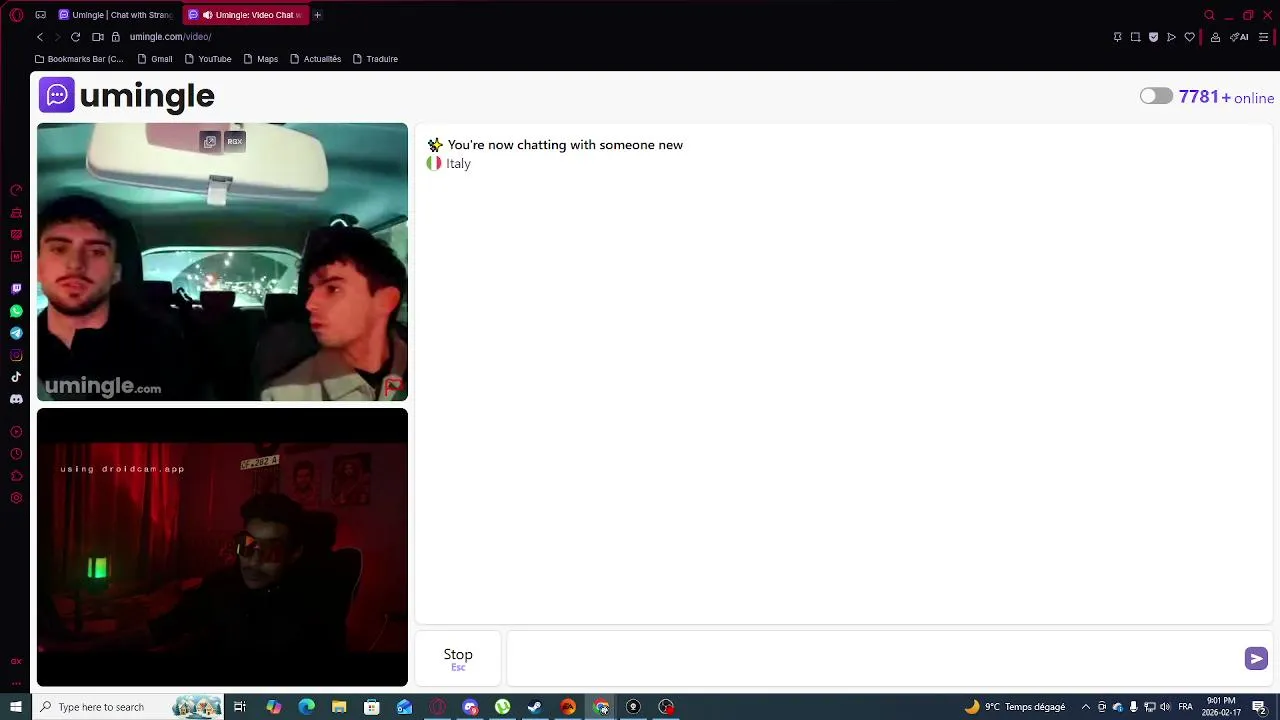Click your own webcam preview

pyautogui.click(x=222, y=547)
